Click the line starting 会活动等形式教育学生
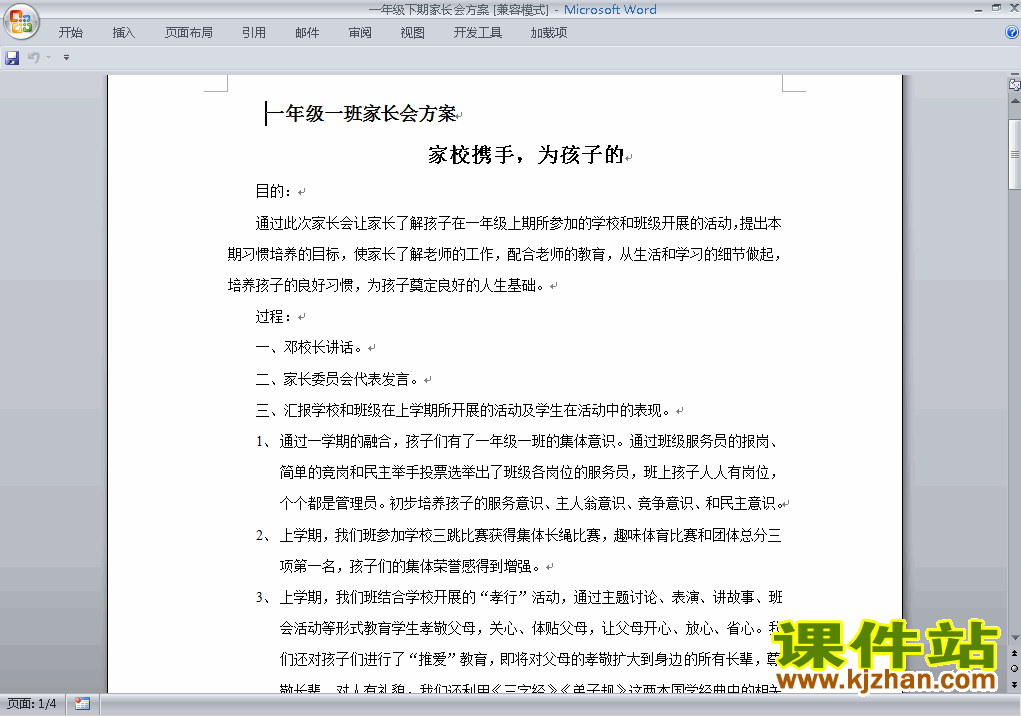This screenshot has height=717, width=1021. (529, 628)
